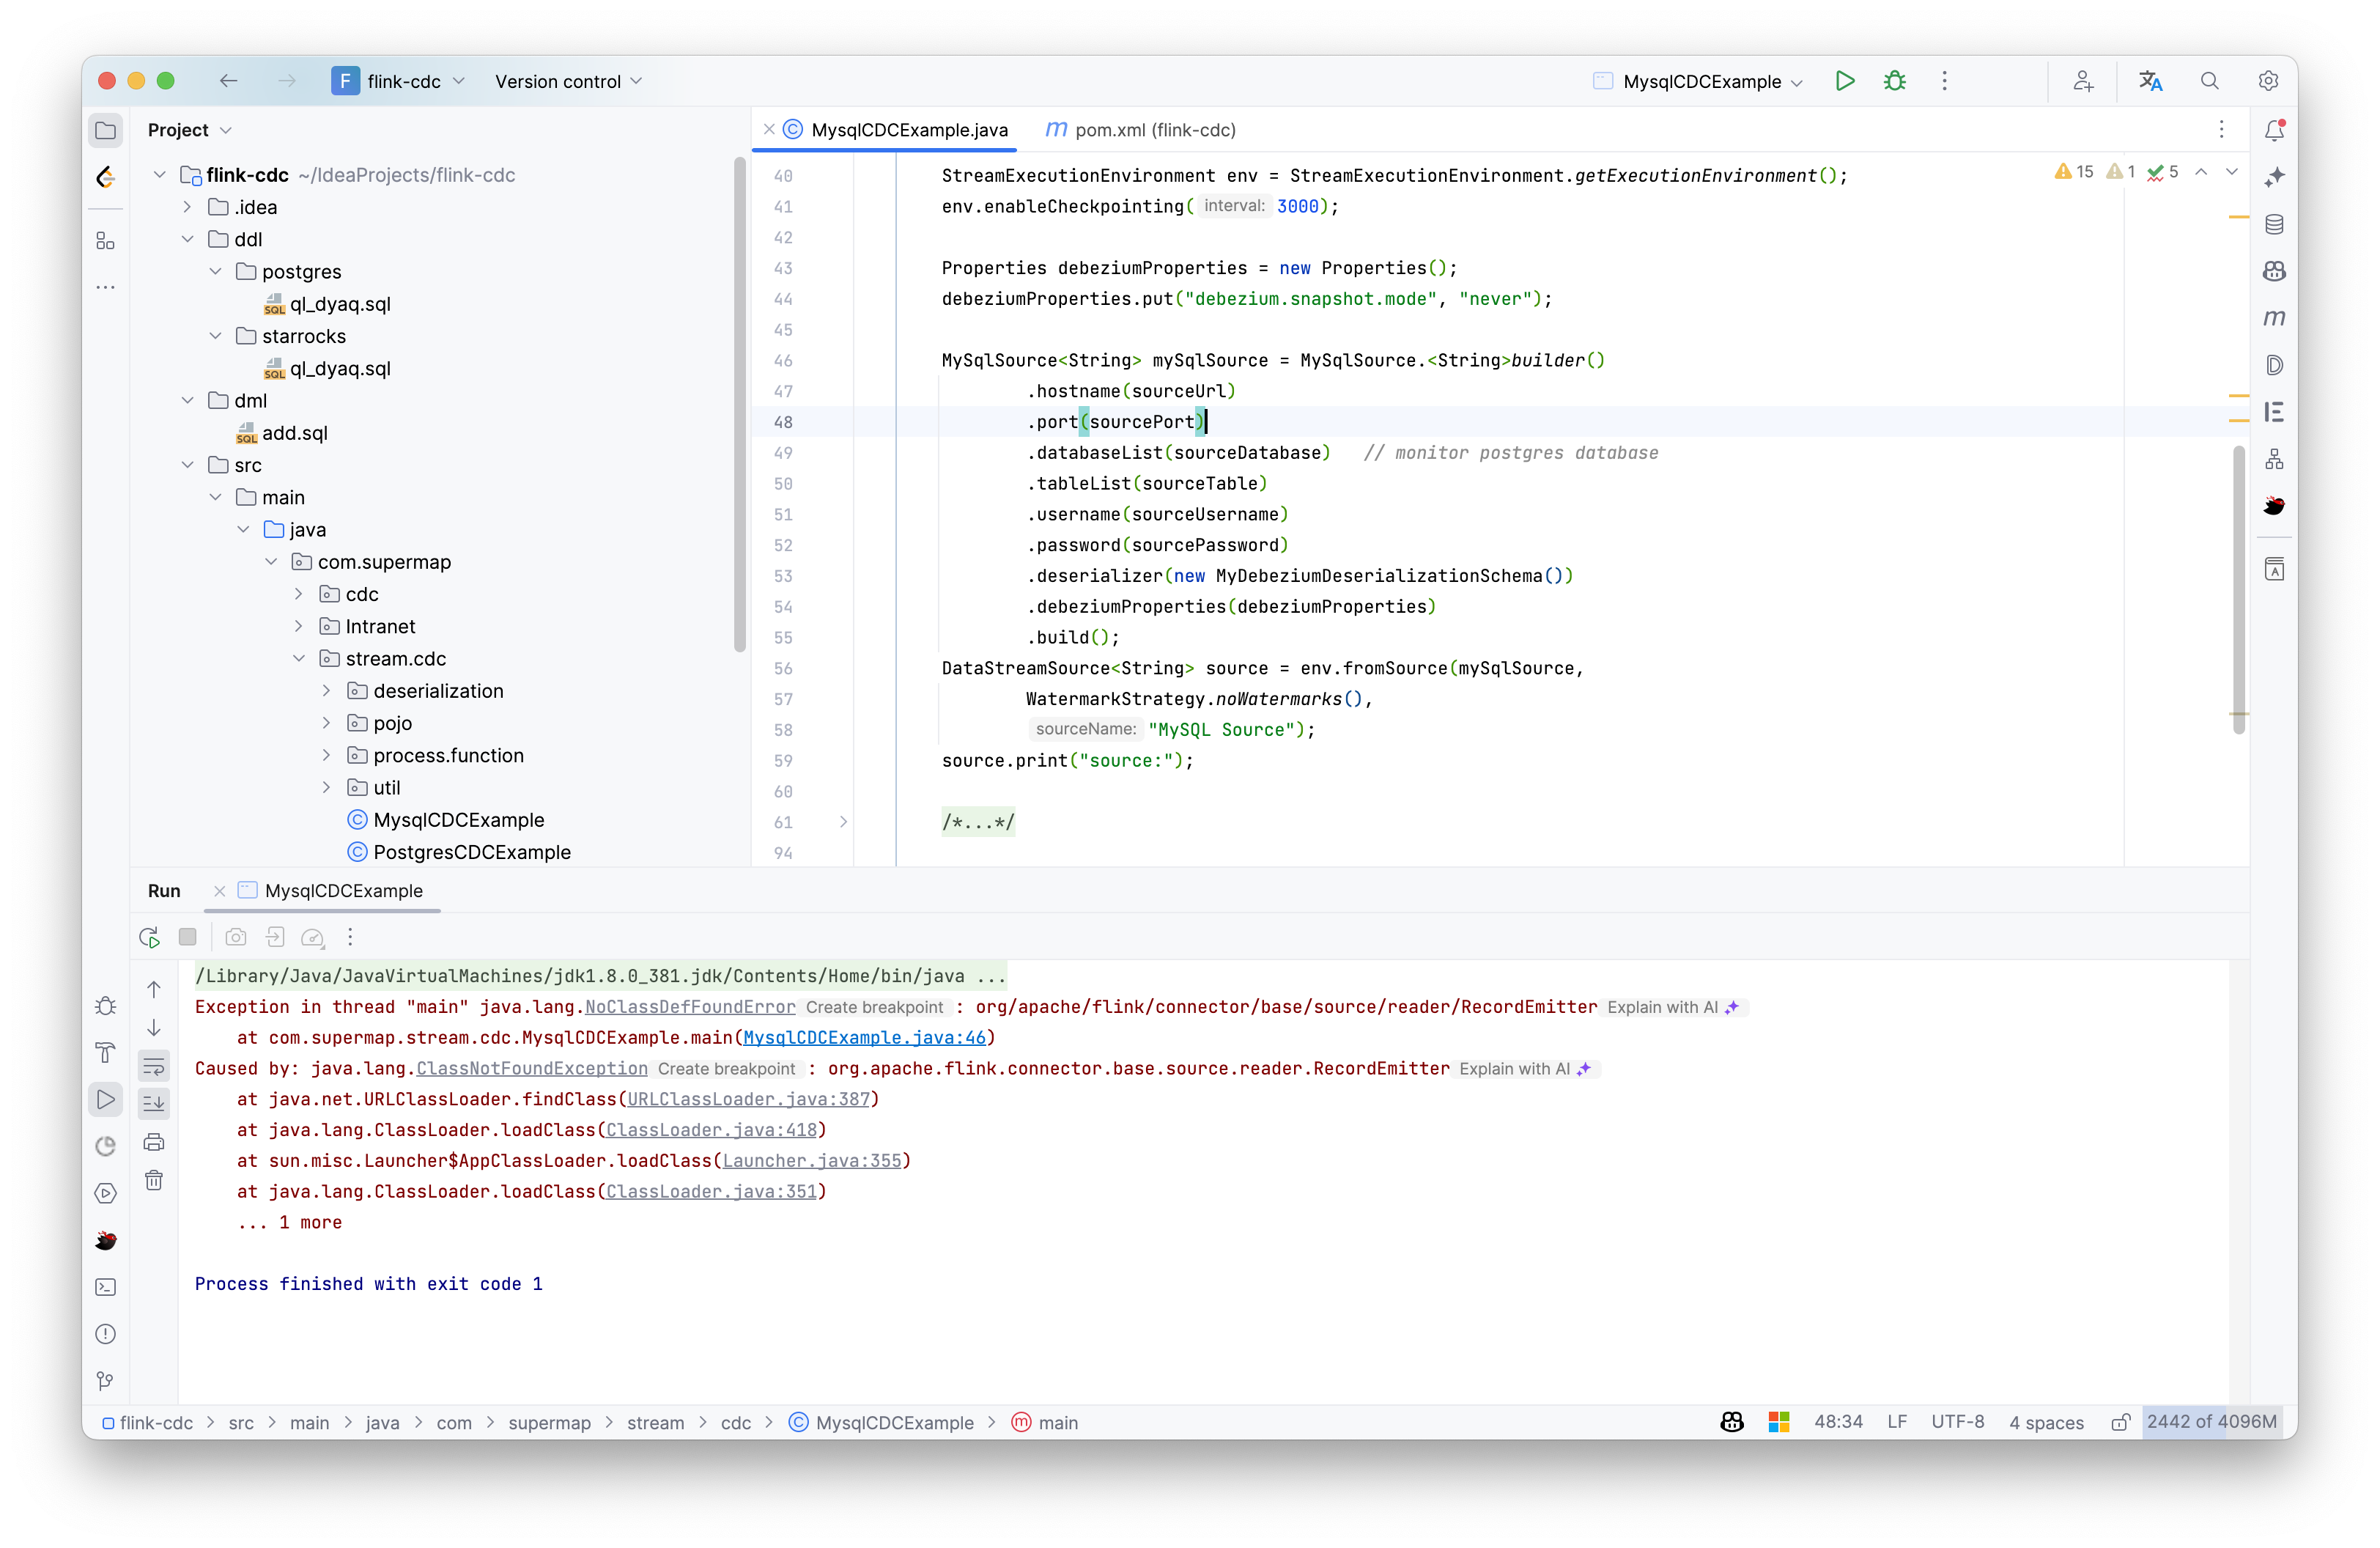Open the URLClassLoader.java:387 link
This screenshot has width=2380, height=1548.
click(x=748, y=1099)
